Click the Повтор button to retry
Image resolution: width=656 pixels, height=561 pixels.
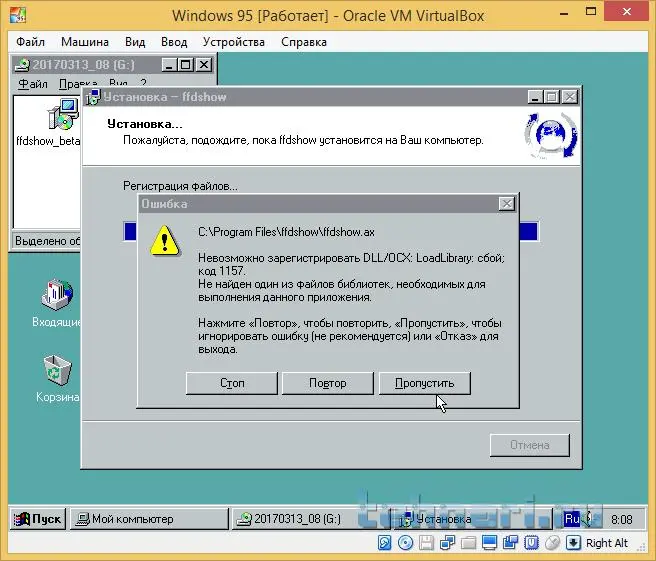coord(328,383)
